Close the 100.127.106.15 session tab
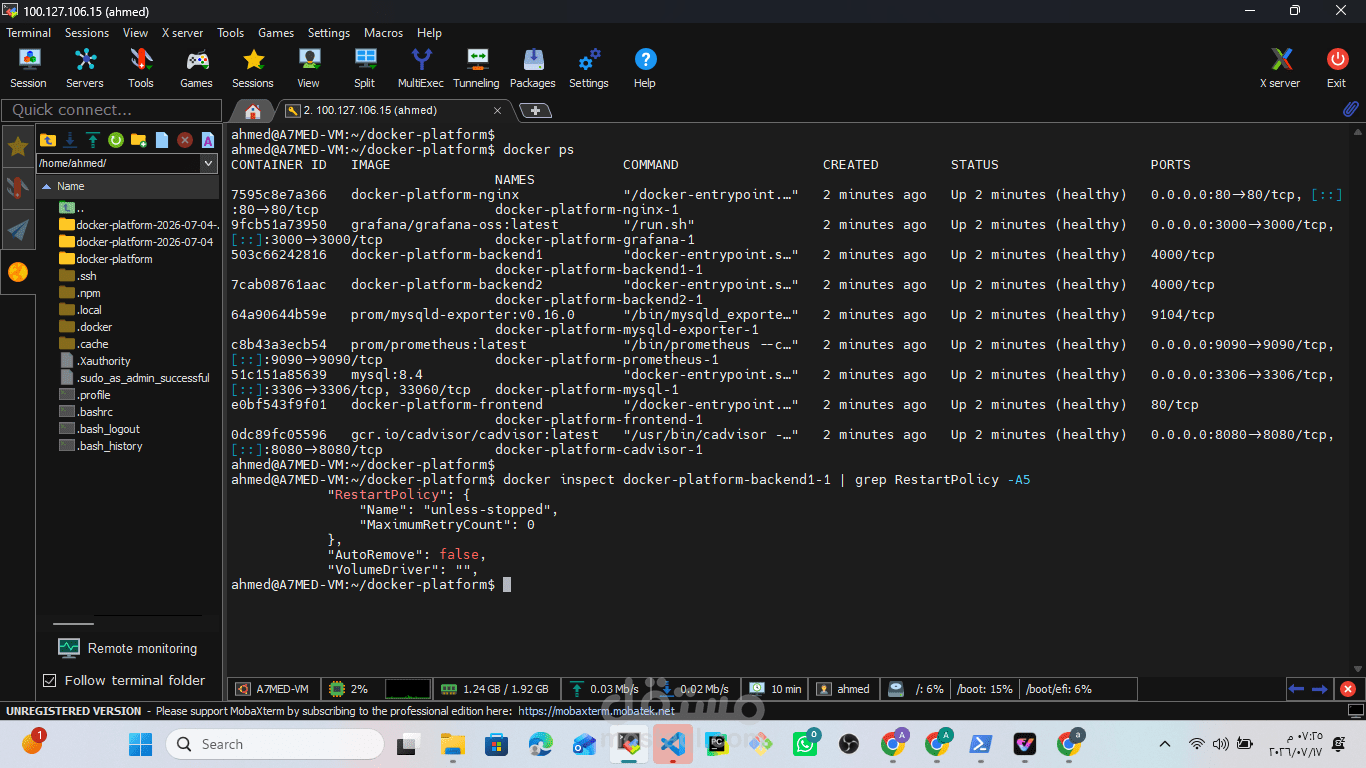The image size is (1366, 768). coord(498,110)
